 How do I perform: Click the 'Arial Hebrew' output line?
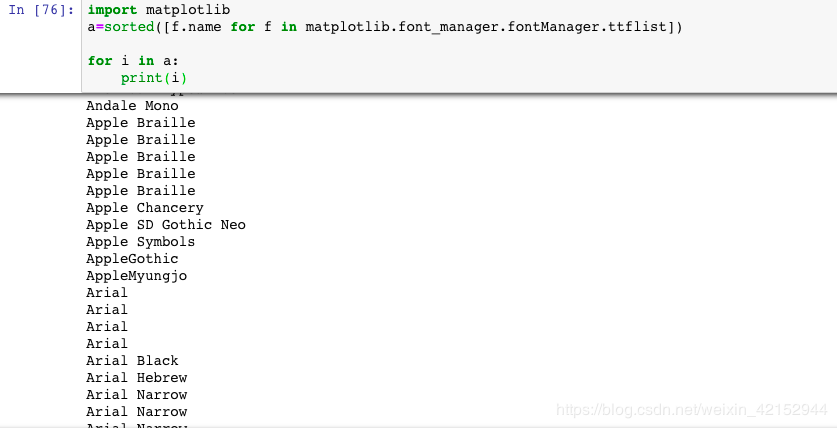[x=136, y=378]
